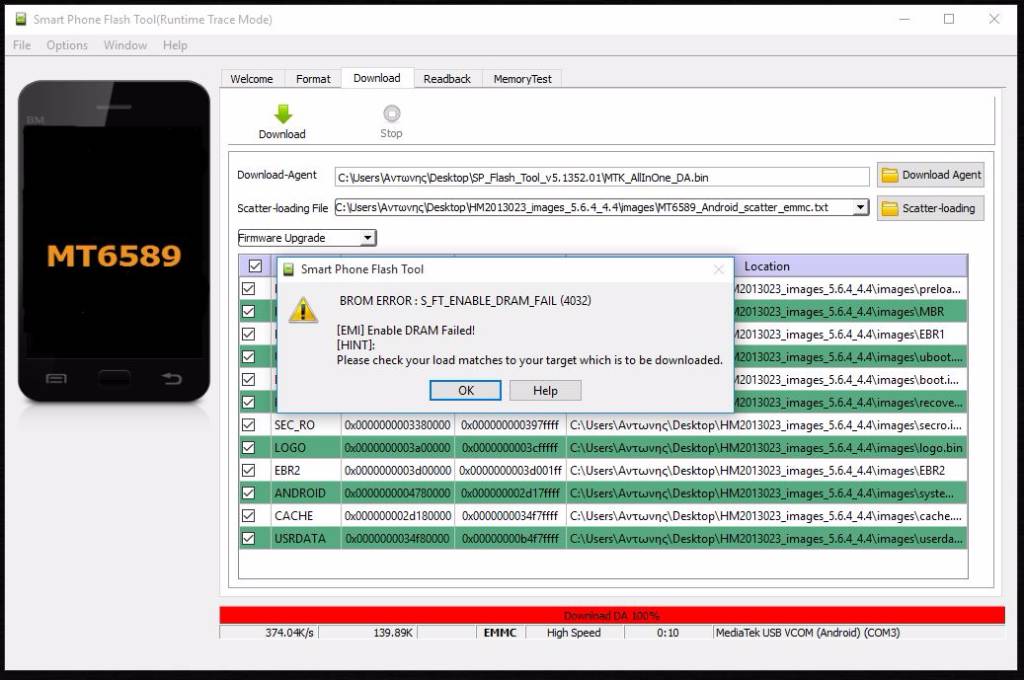Viewport: 1024px width, 680px height.
Task: Toggle the select-all checkbox in the table header
Action: (x=254, y=266)
